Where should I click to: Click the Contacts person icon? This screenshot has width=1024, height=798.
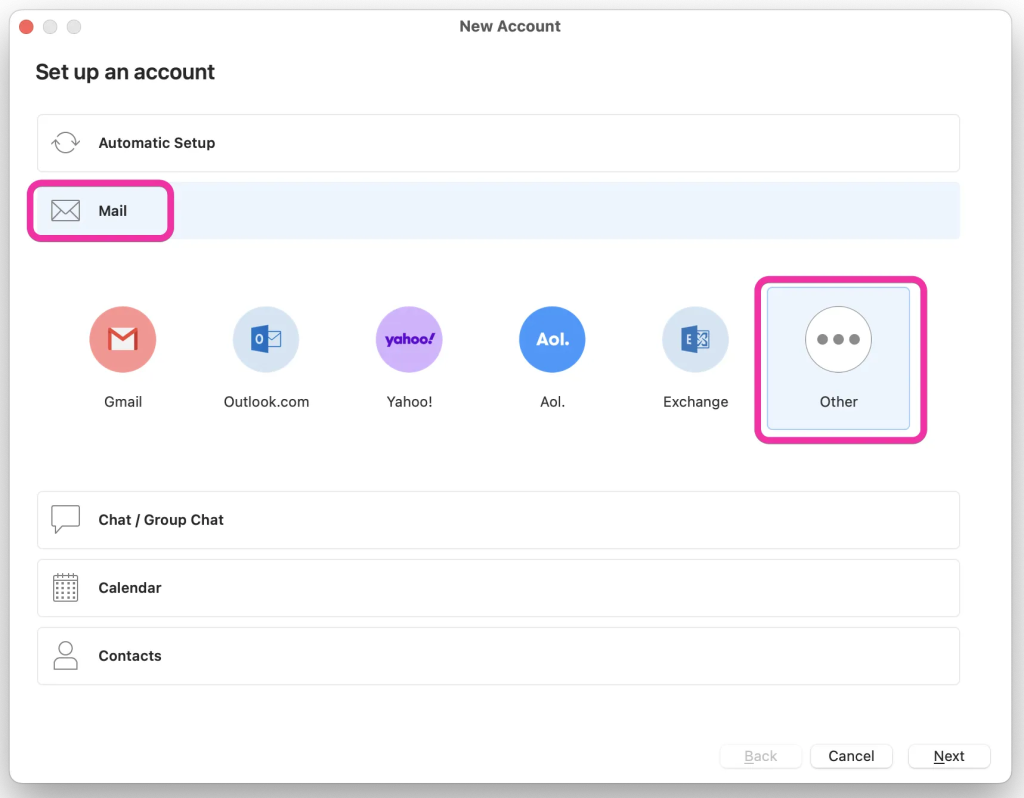click(x=66, y=656)
